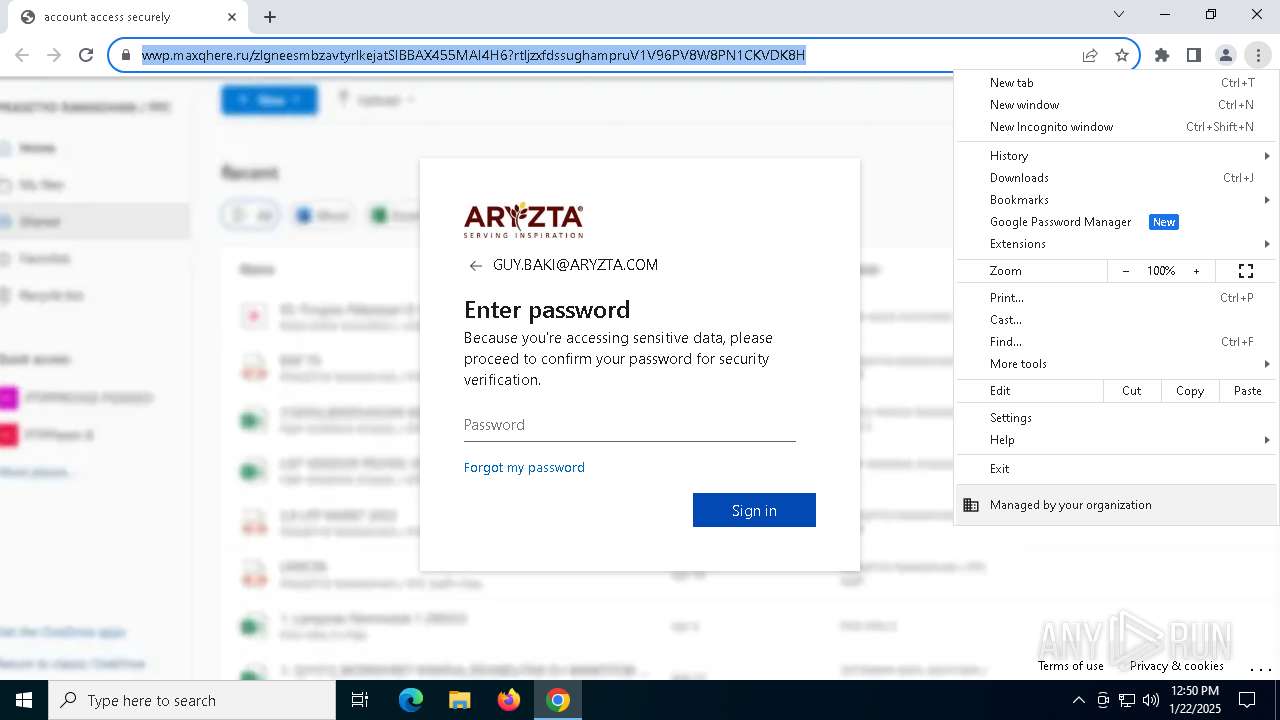Click the browser back arrow
Screen dimensions: 1280x720
pos(22,55)
